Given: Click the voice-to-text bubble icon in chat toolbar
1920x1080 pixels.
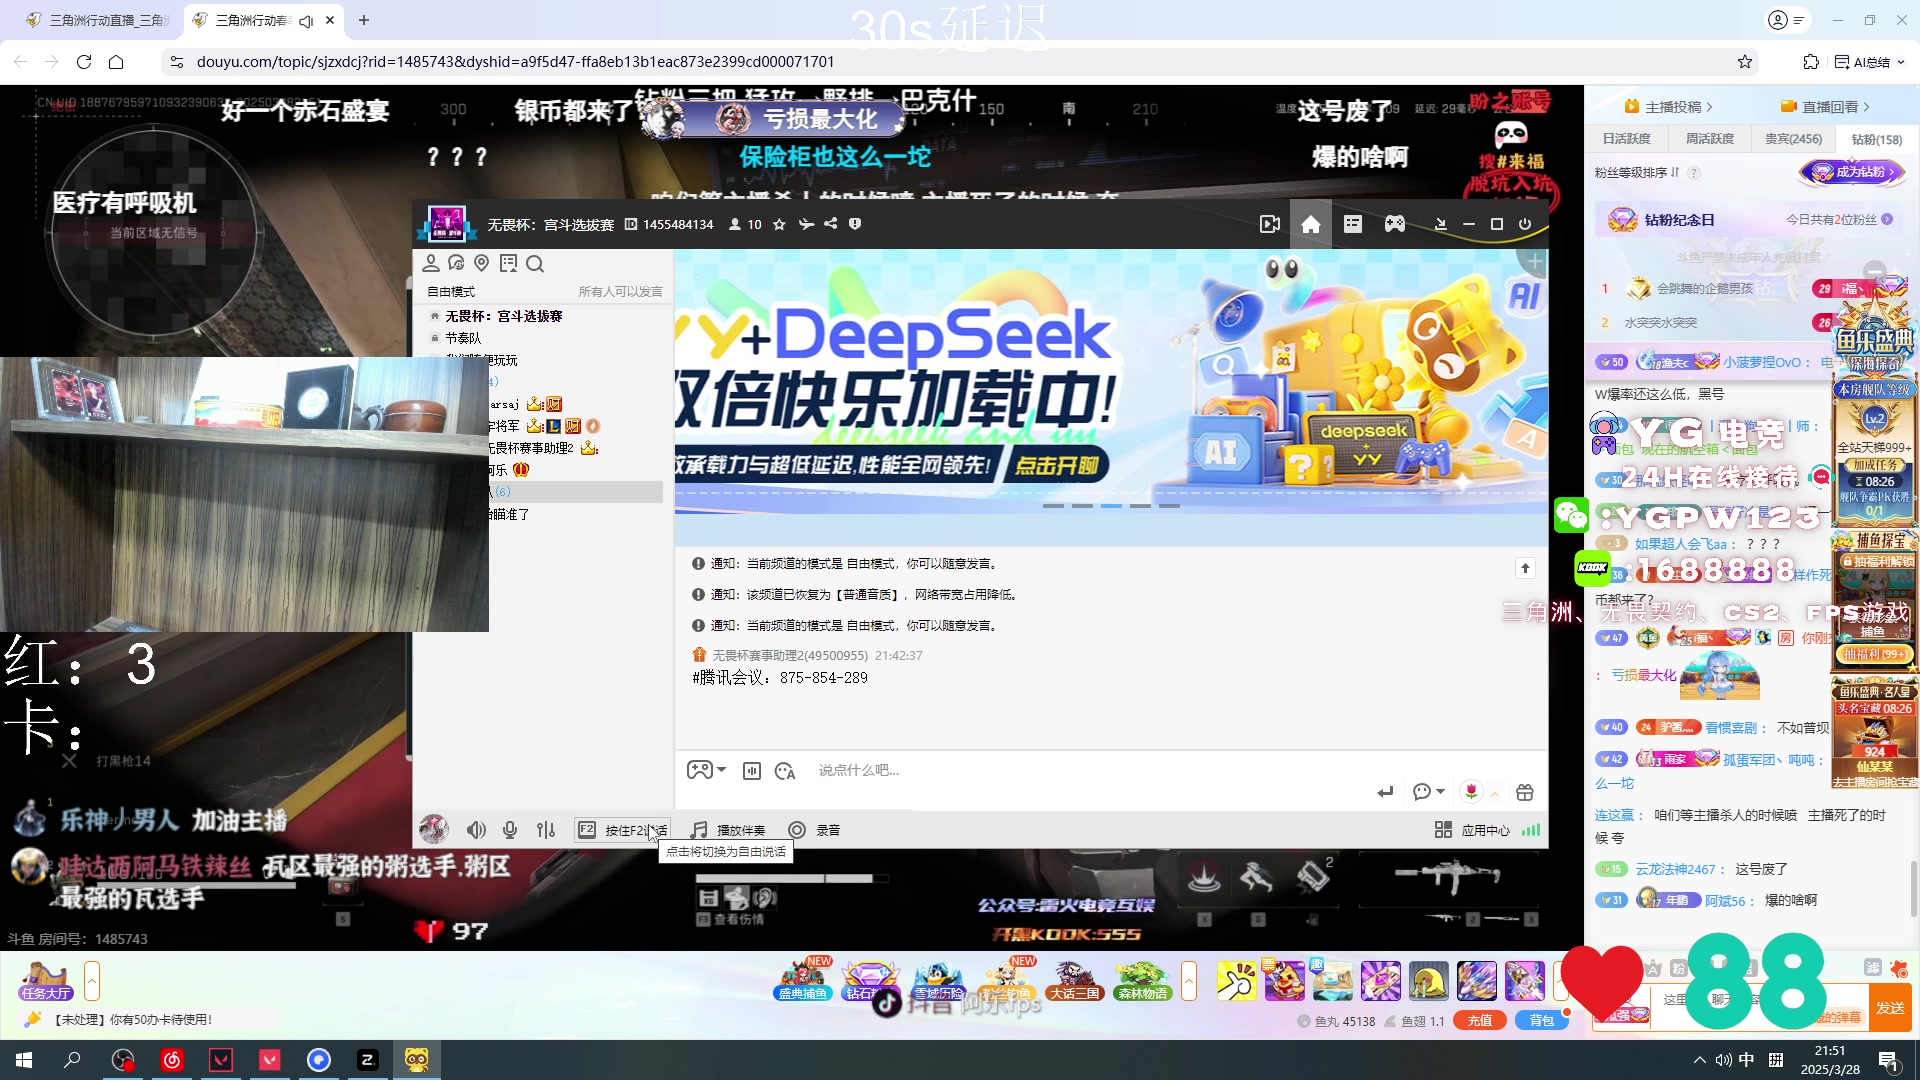Looking at the screenshot, I should click(x=785, y=770).
